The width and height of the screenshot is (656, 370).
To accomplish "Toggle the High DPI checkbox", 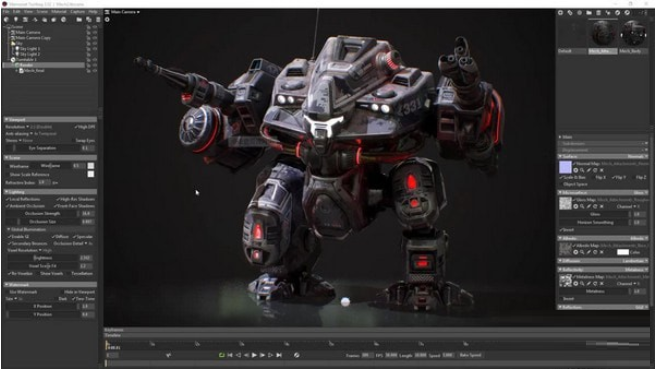I will click(77, 127).
